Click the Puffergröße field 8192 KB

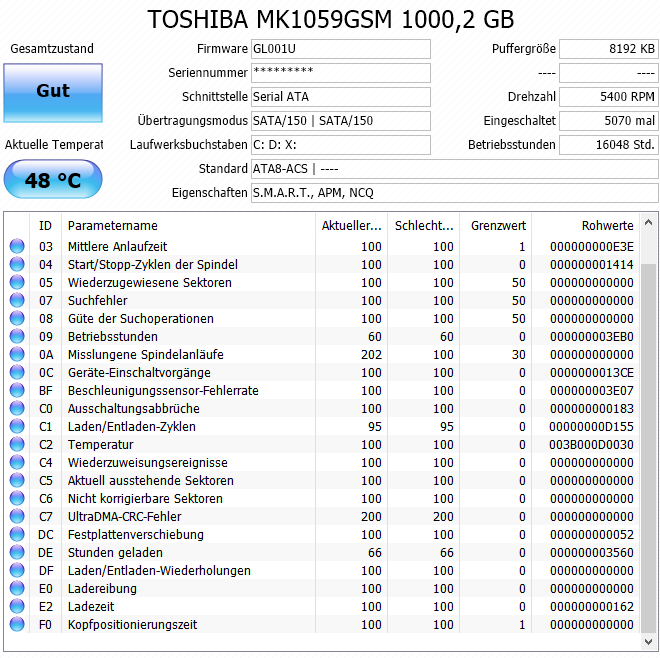(609, 49)
